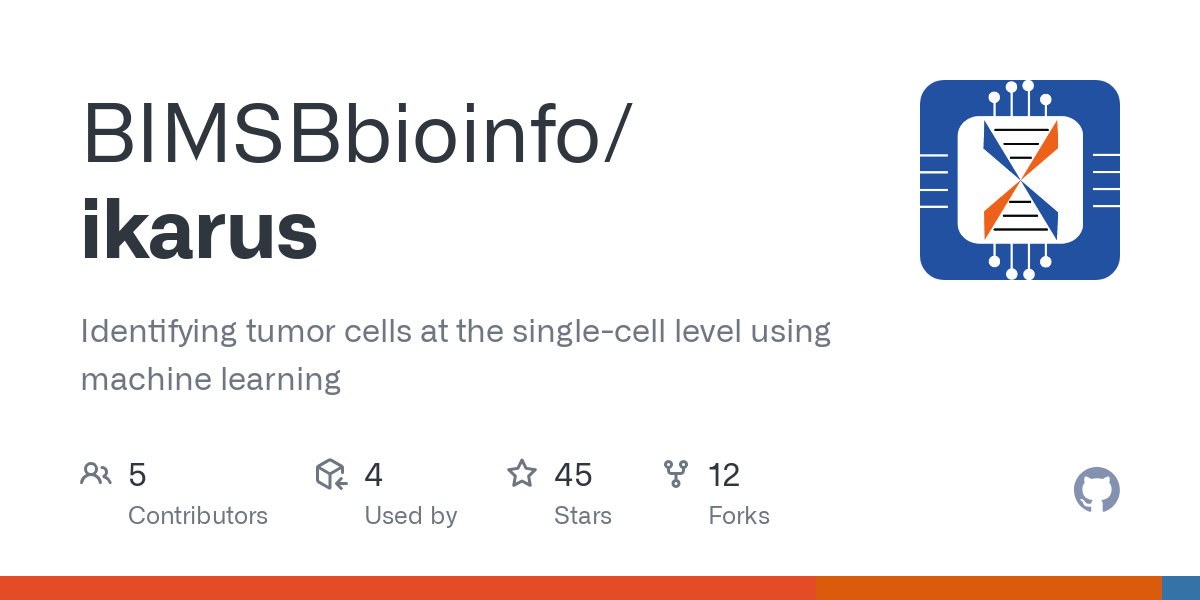The image size is (1200, 600).
Task: Click the Stars star icon
Action: click(522, 474)
